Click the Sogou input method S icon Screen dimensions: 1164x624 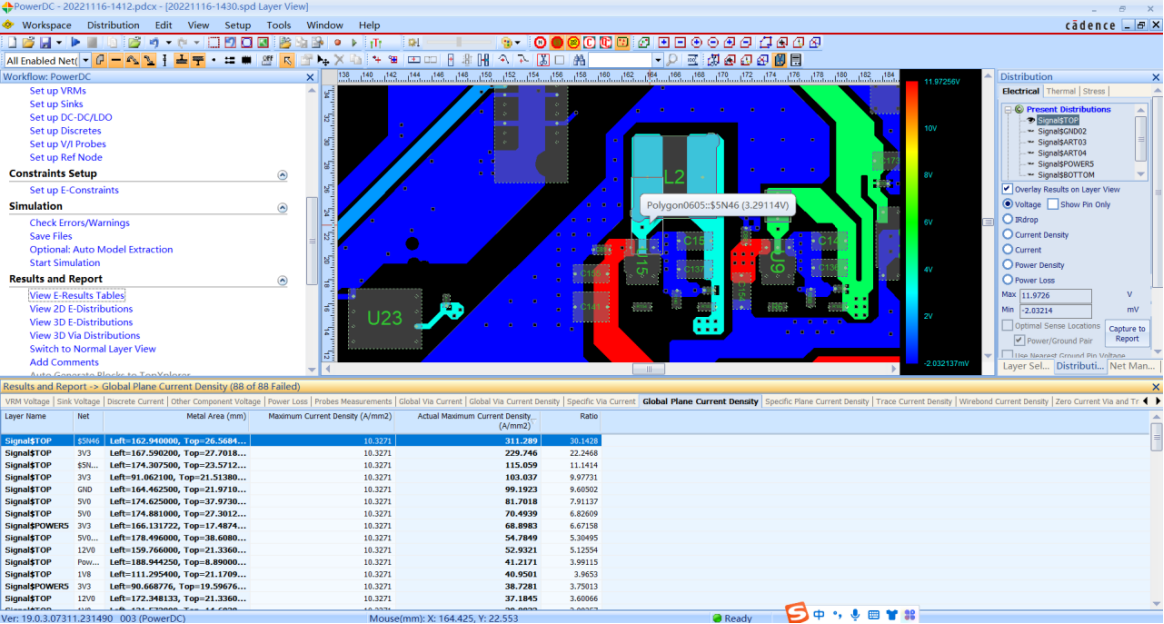coord(796,613)
